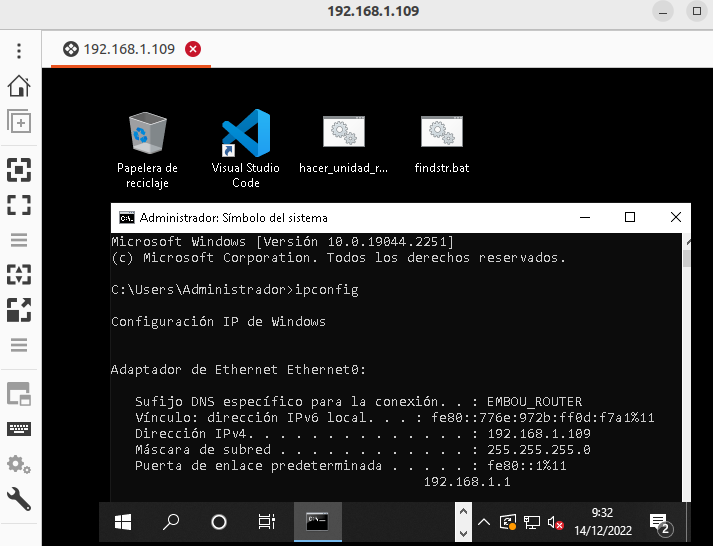
Task: Close the 192.168.1.109 tab
Action: [193, 49]
